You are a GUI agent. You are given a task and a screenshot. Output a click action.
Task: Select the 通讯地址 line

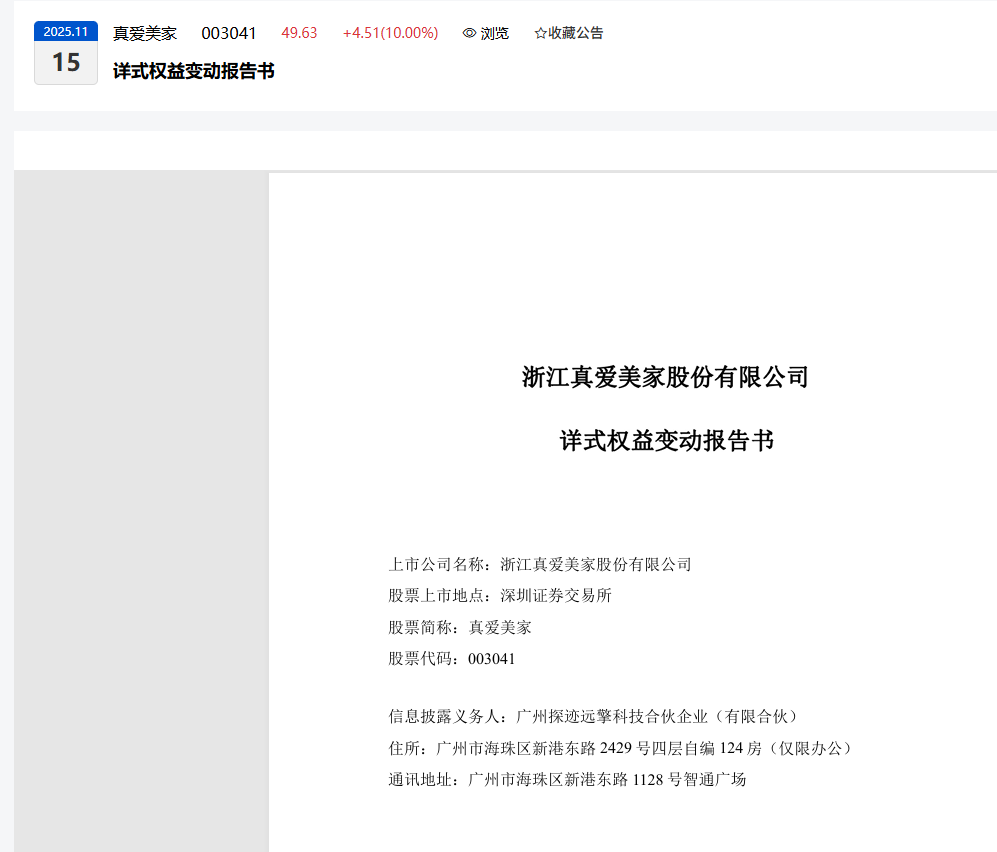click(567, 780)
